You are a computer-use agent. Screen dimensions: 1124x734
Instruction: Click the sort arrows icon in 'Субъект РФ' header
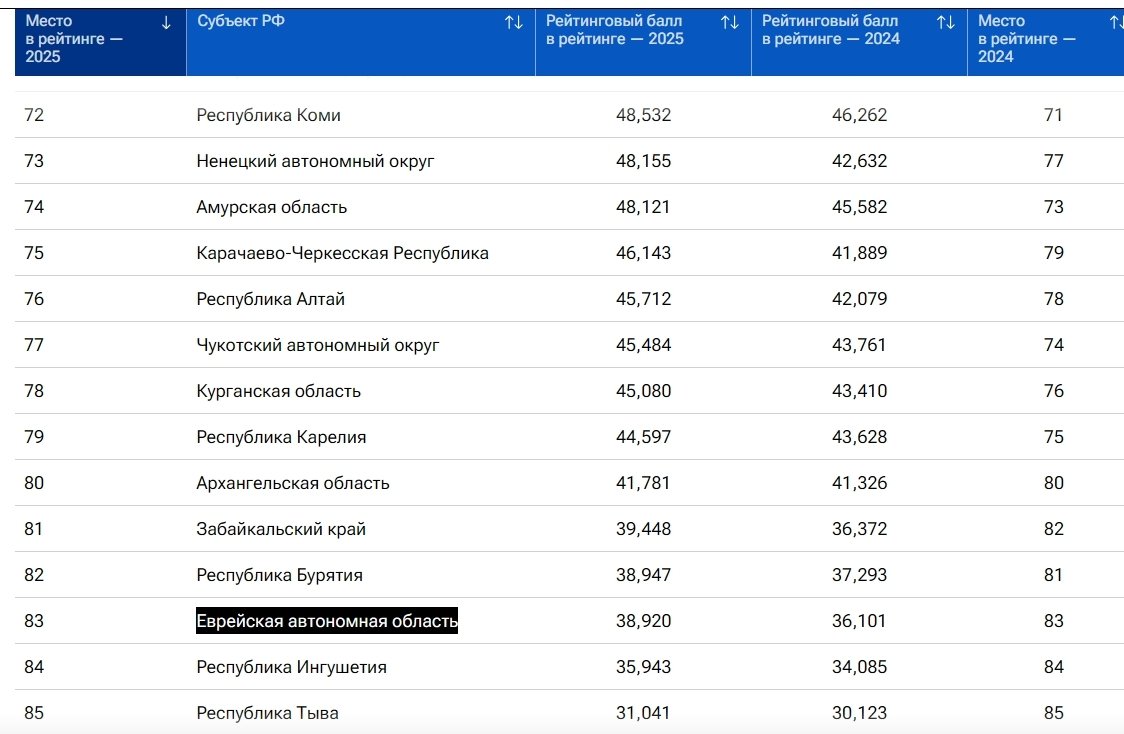513,22
